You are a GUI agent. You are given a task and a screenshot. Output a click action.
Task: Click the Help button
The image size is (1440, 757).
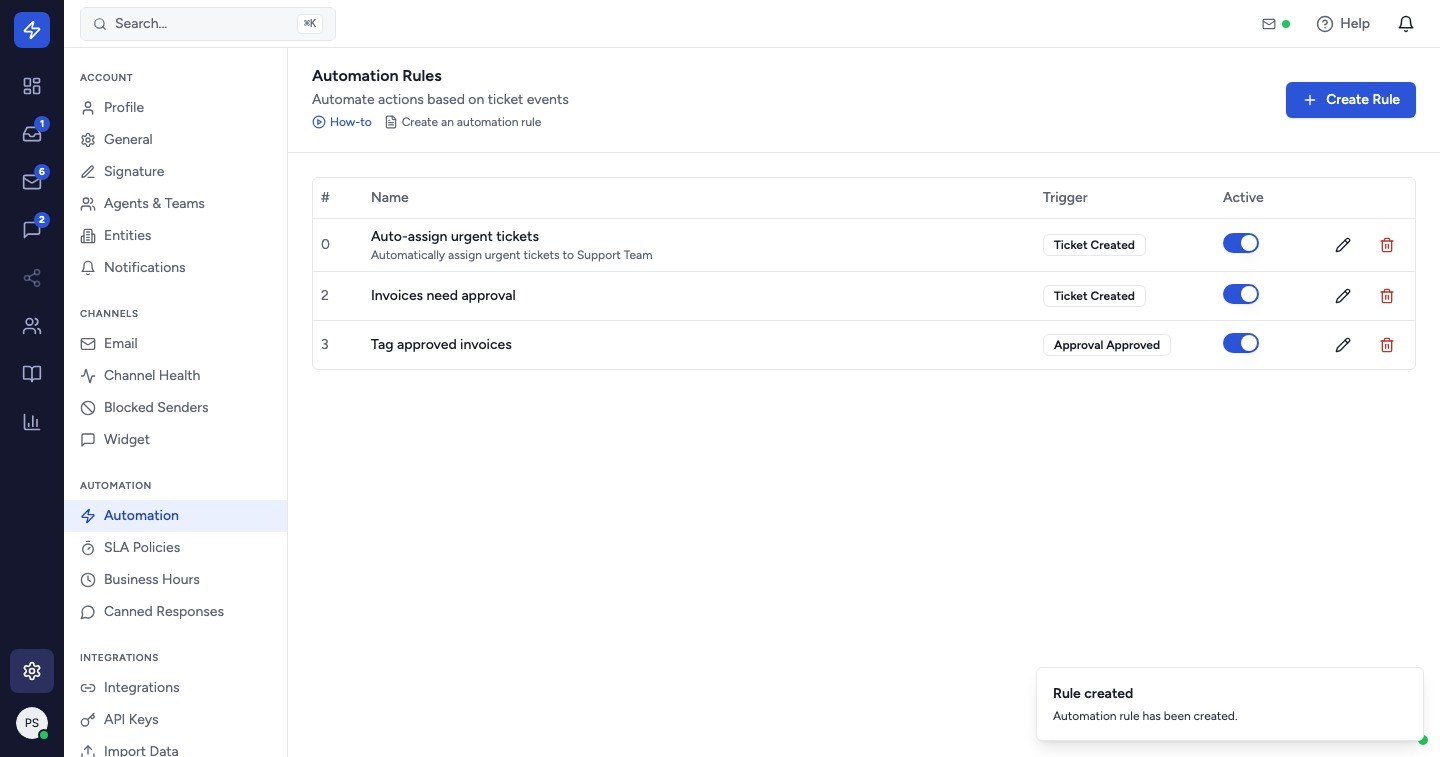click(1343, 24)
